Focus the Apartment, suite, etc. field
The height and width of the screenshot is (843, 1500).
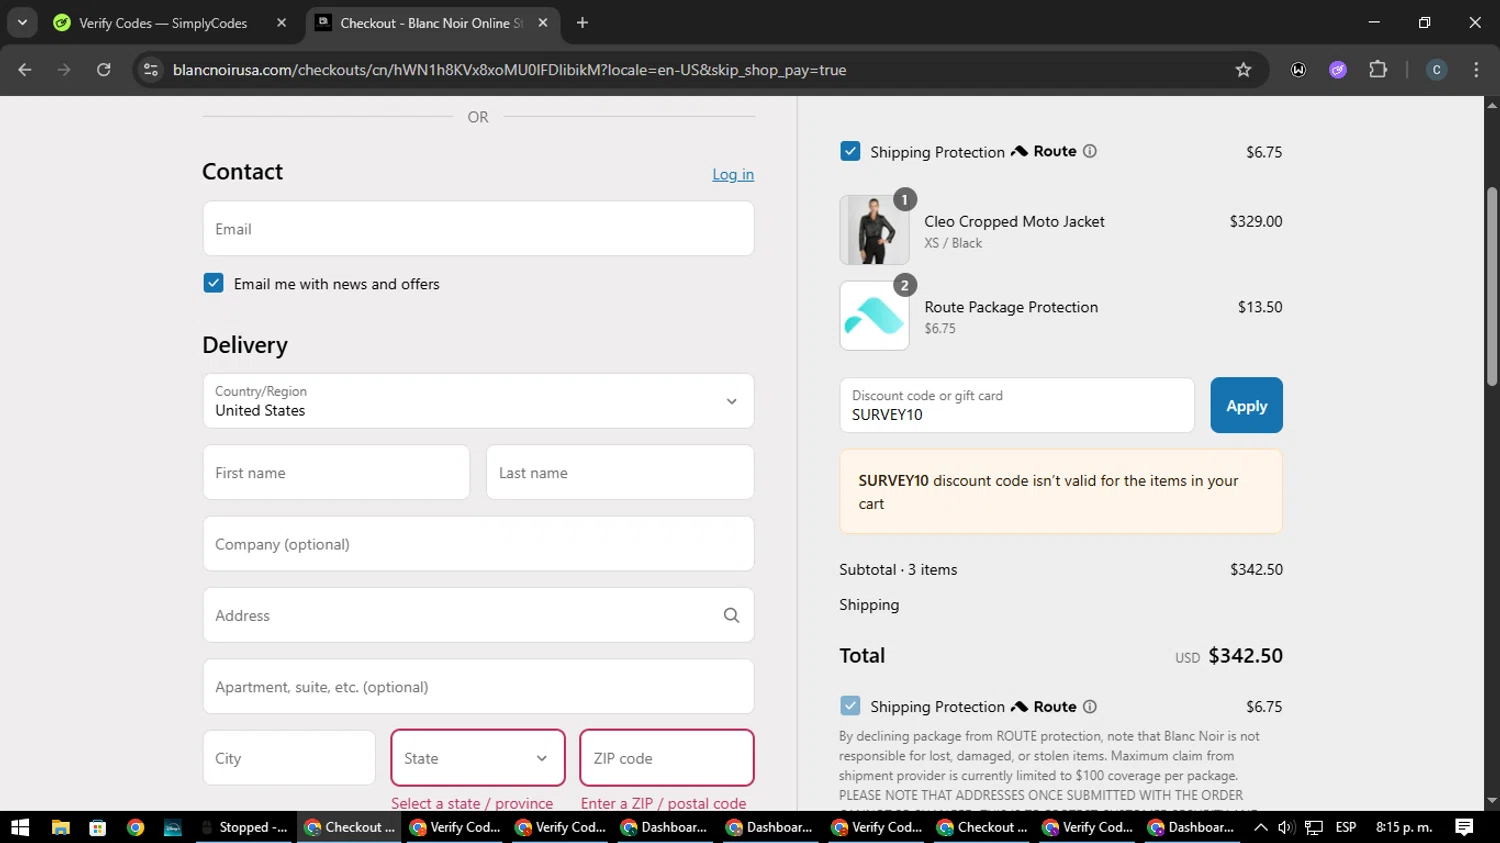478,686
